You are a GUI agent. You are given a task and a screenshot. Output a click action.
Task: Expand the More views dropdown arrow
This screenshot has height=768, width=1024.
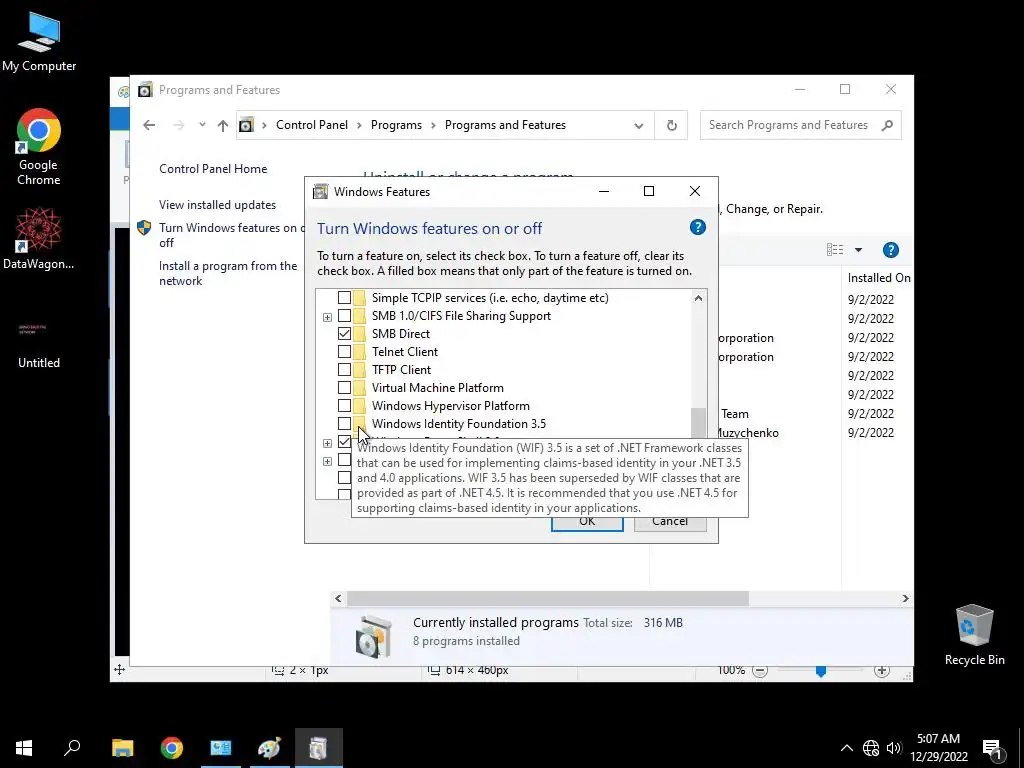click(858, 250)
